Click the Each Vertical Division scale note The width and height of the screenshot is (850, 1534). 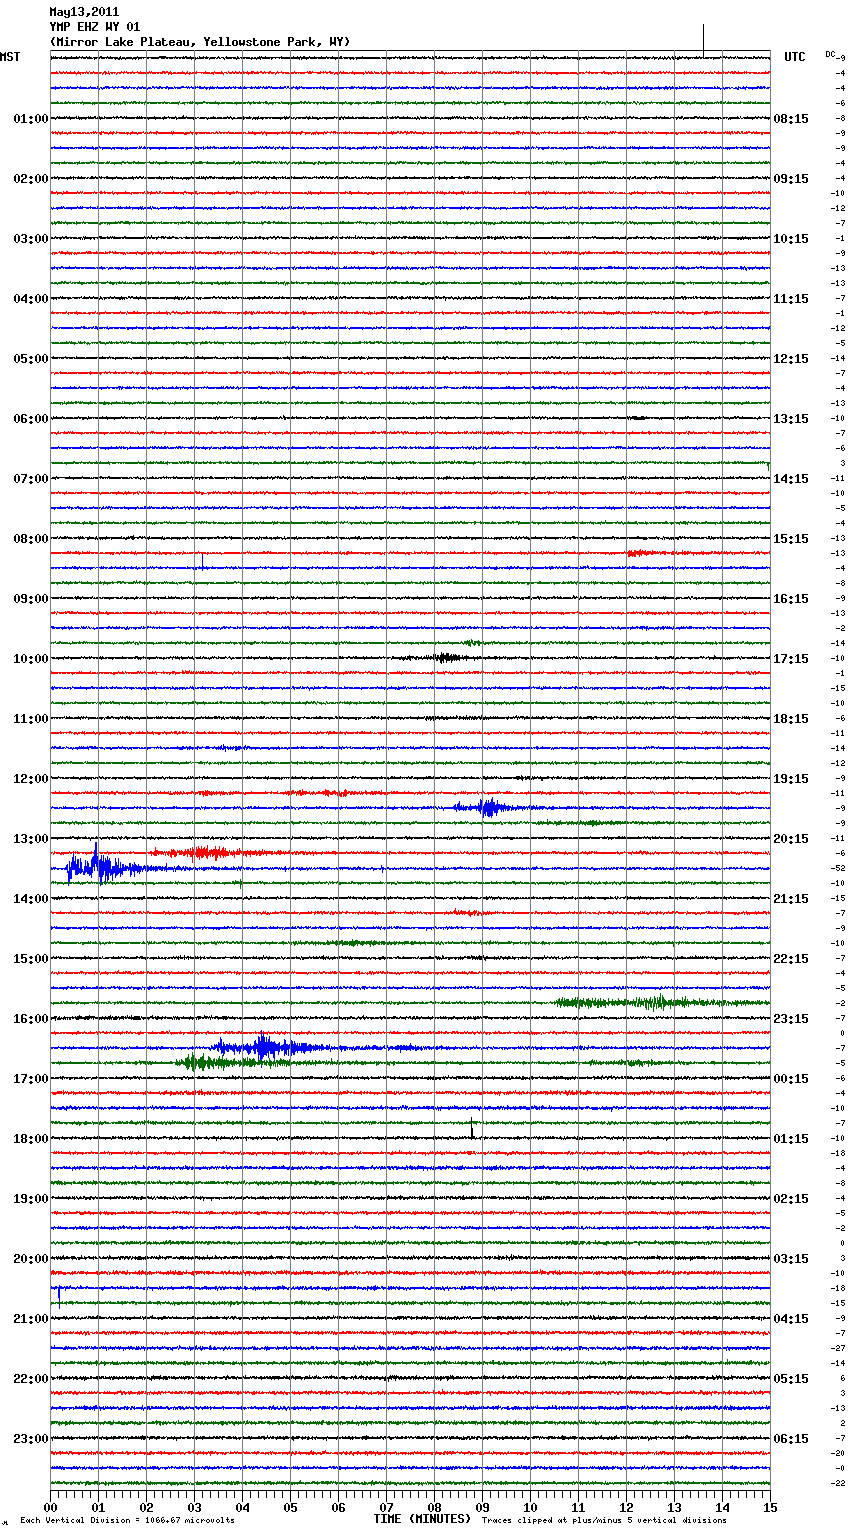127,1521
